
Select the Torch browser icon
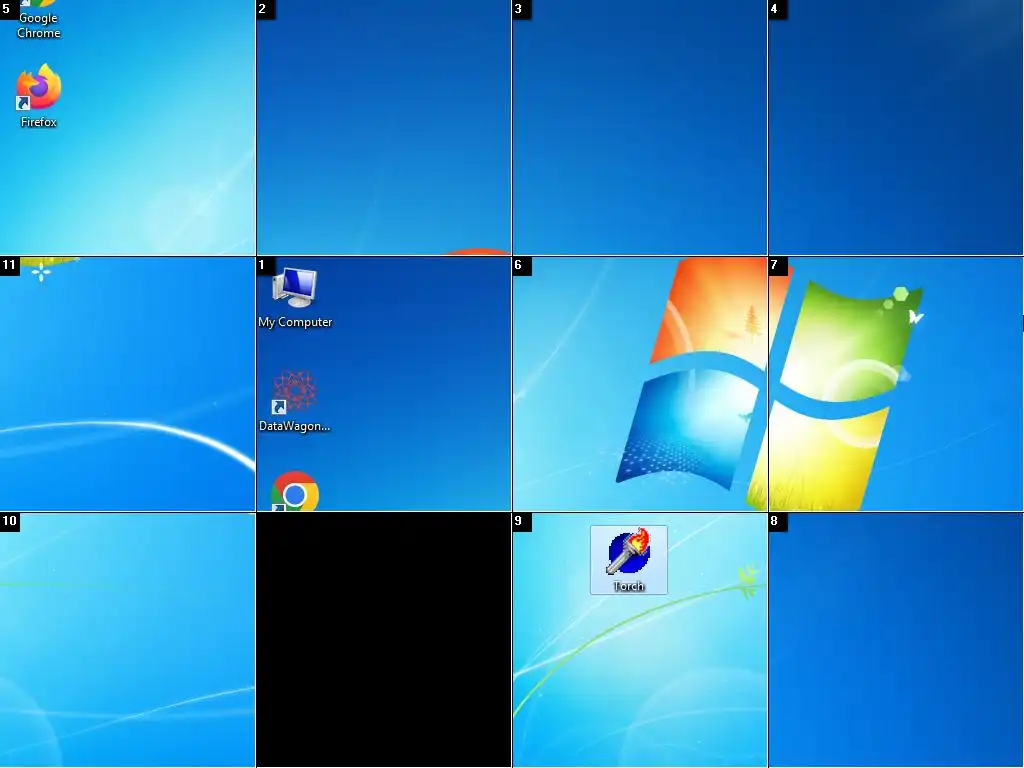pos(629,560)
